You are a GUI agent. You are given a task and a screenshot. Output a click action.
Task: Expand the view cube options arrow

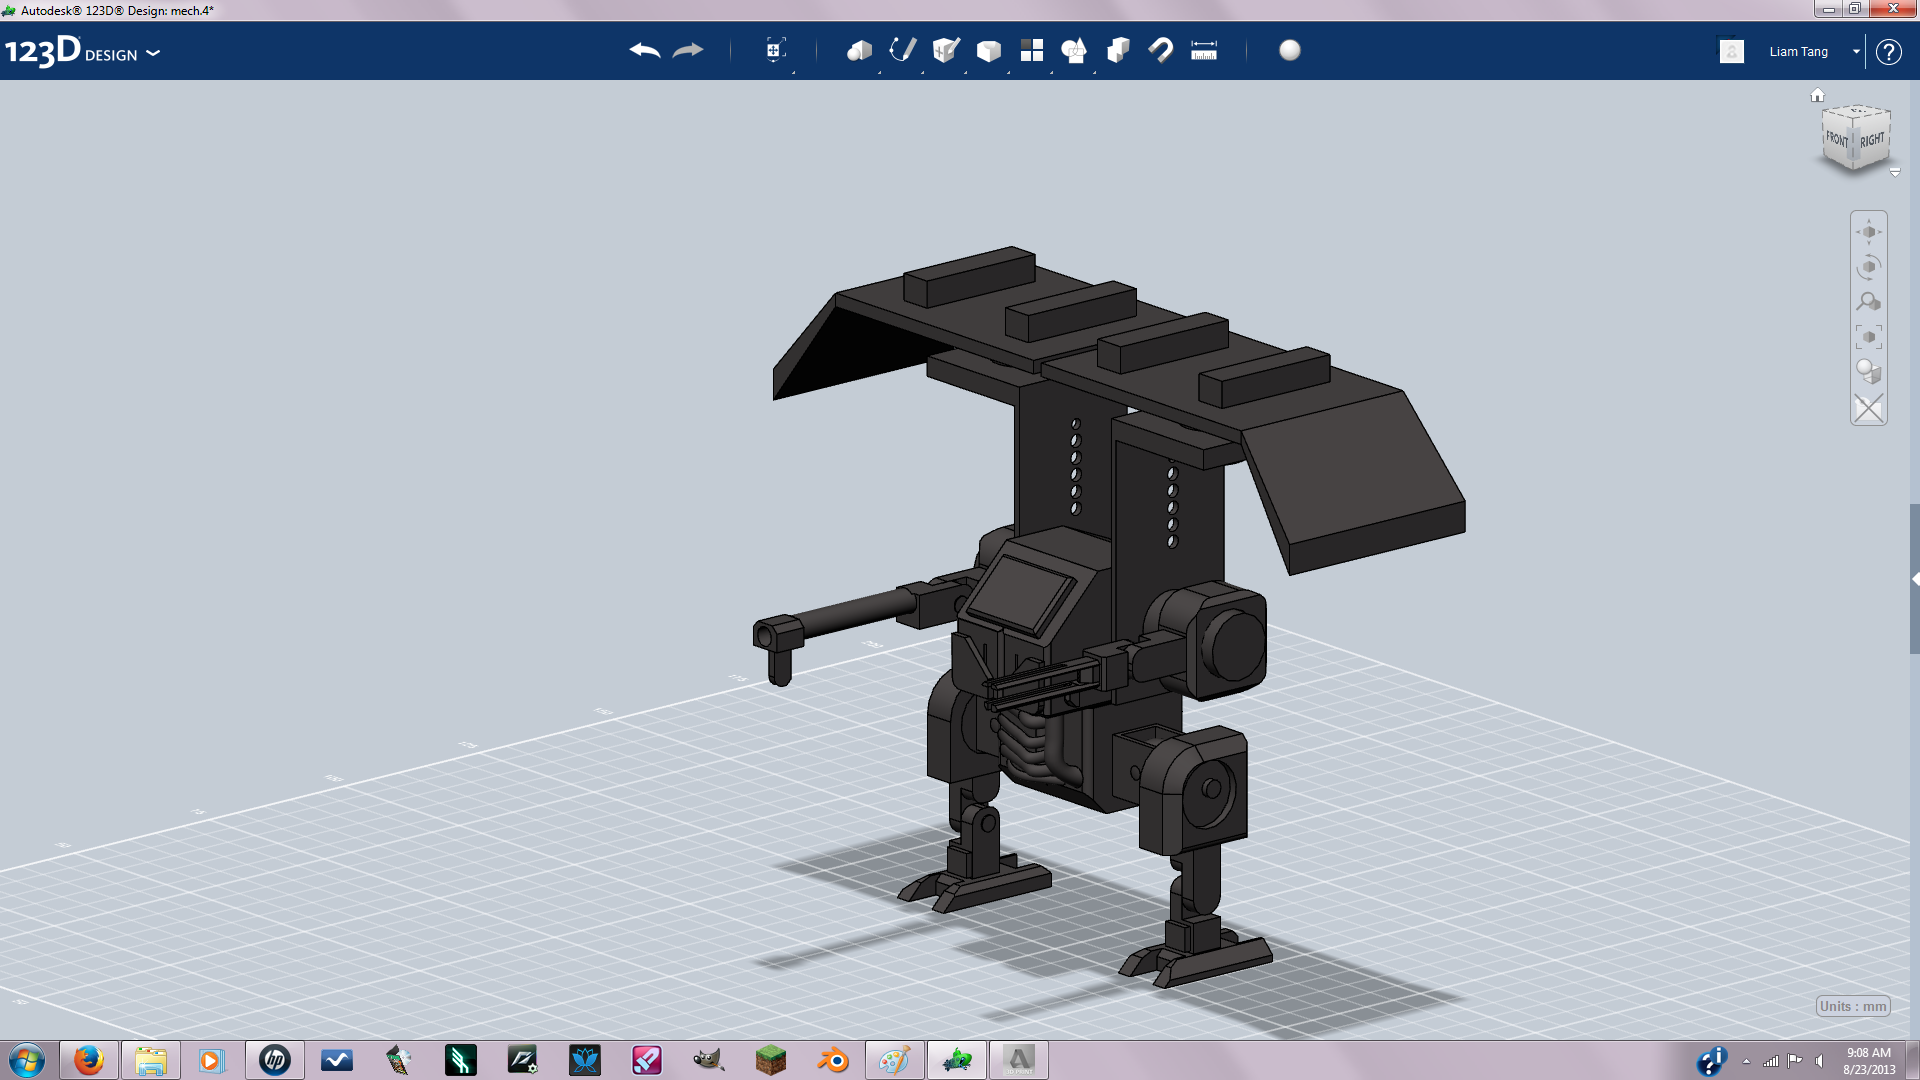click(1894, 173)
